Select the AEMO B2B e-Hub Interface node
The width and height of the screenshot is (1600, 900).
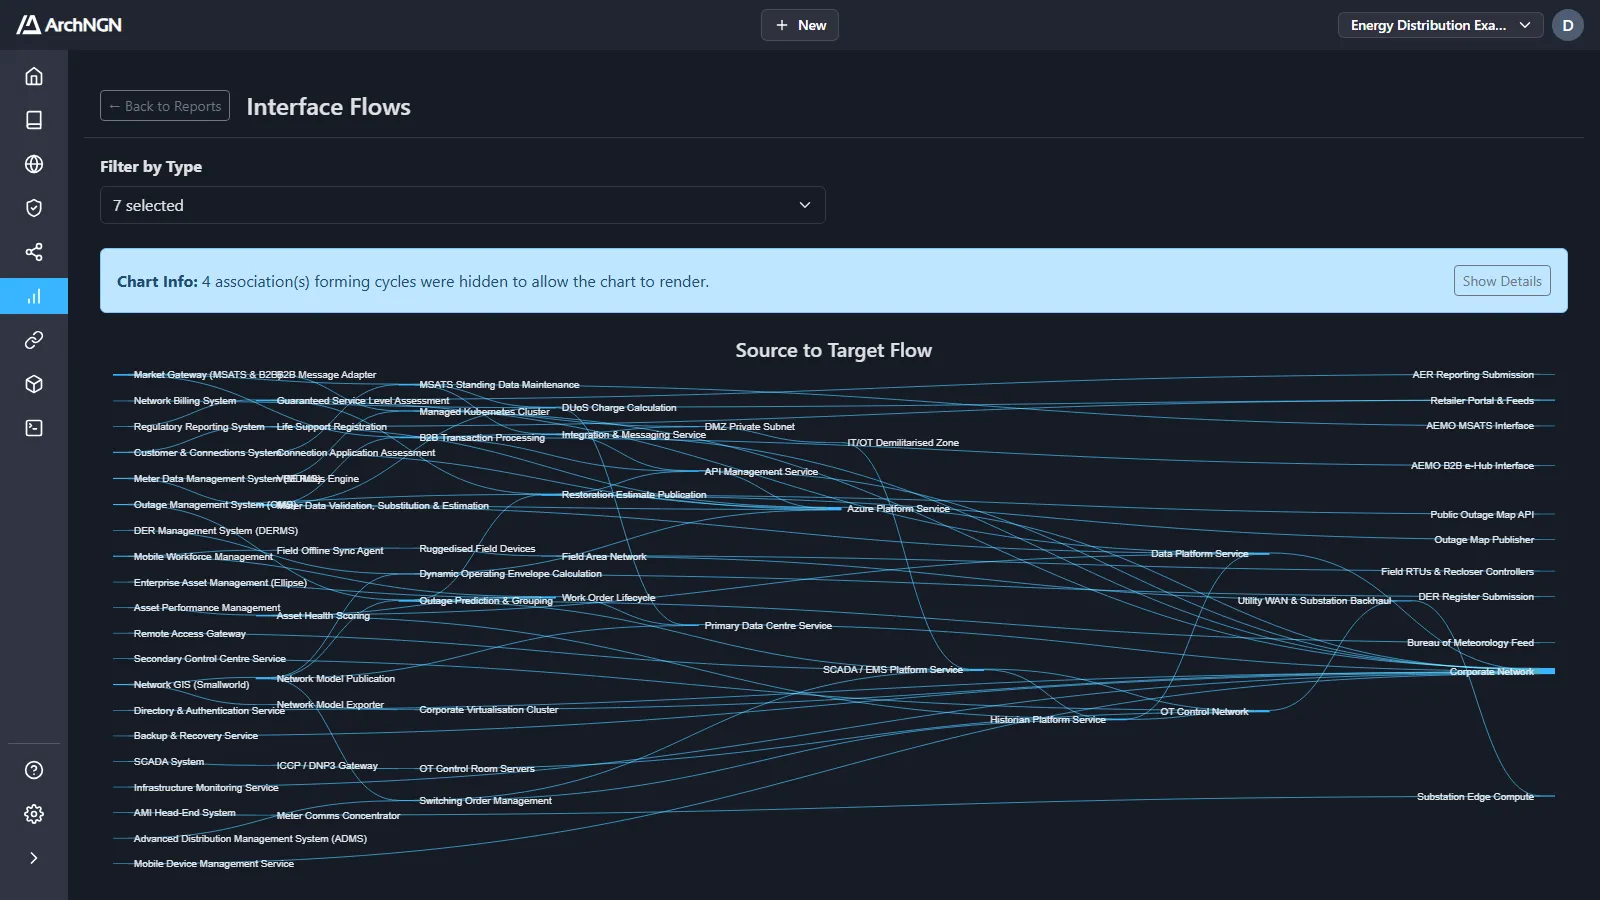pyautogui.click(x=1472, y=466)
